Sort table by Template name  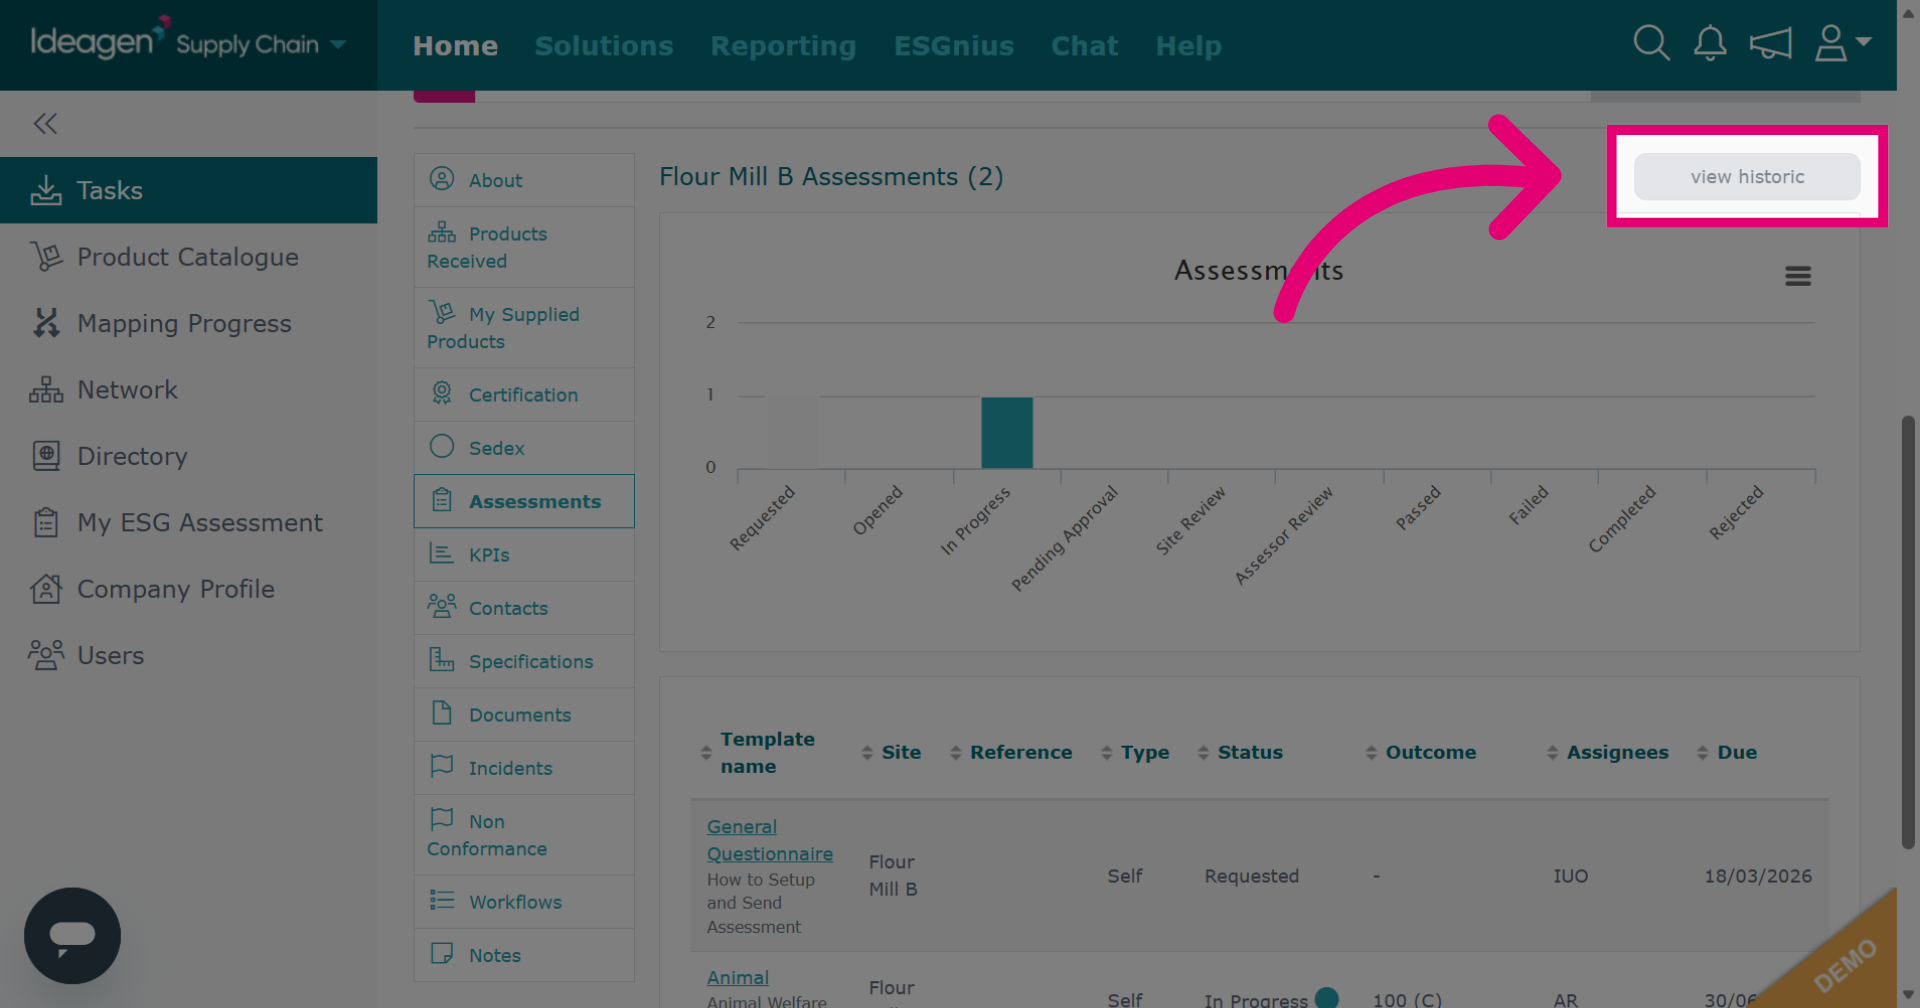(759, 752)
